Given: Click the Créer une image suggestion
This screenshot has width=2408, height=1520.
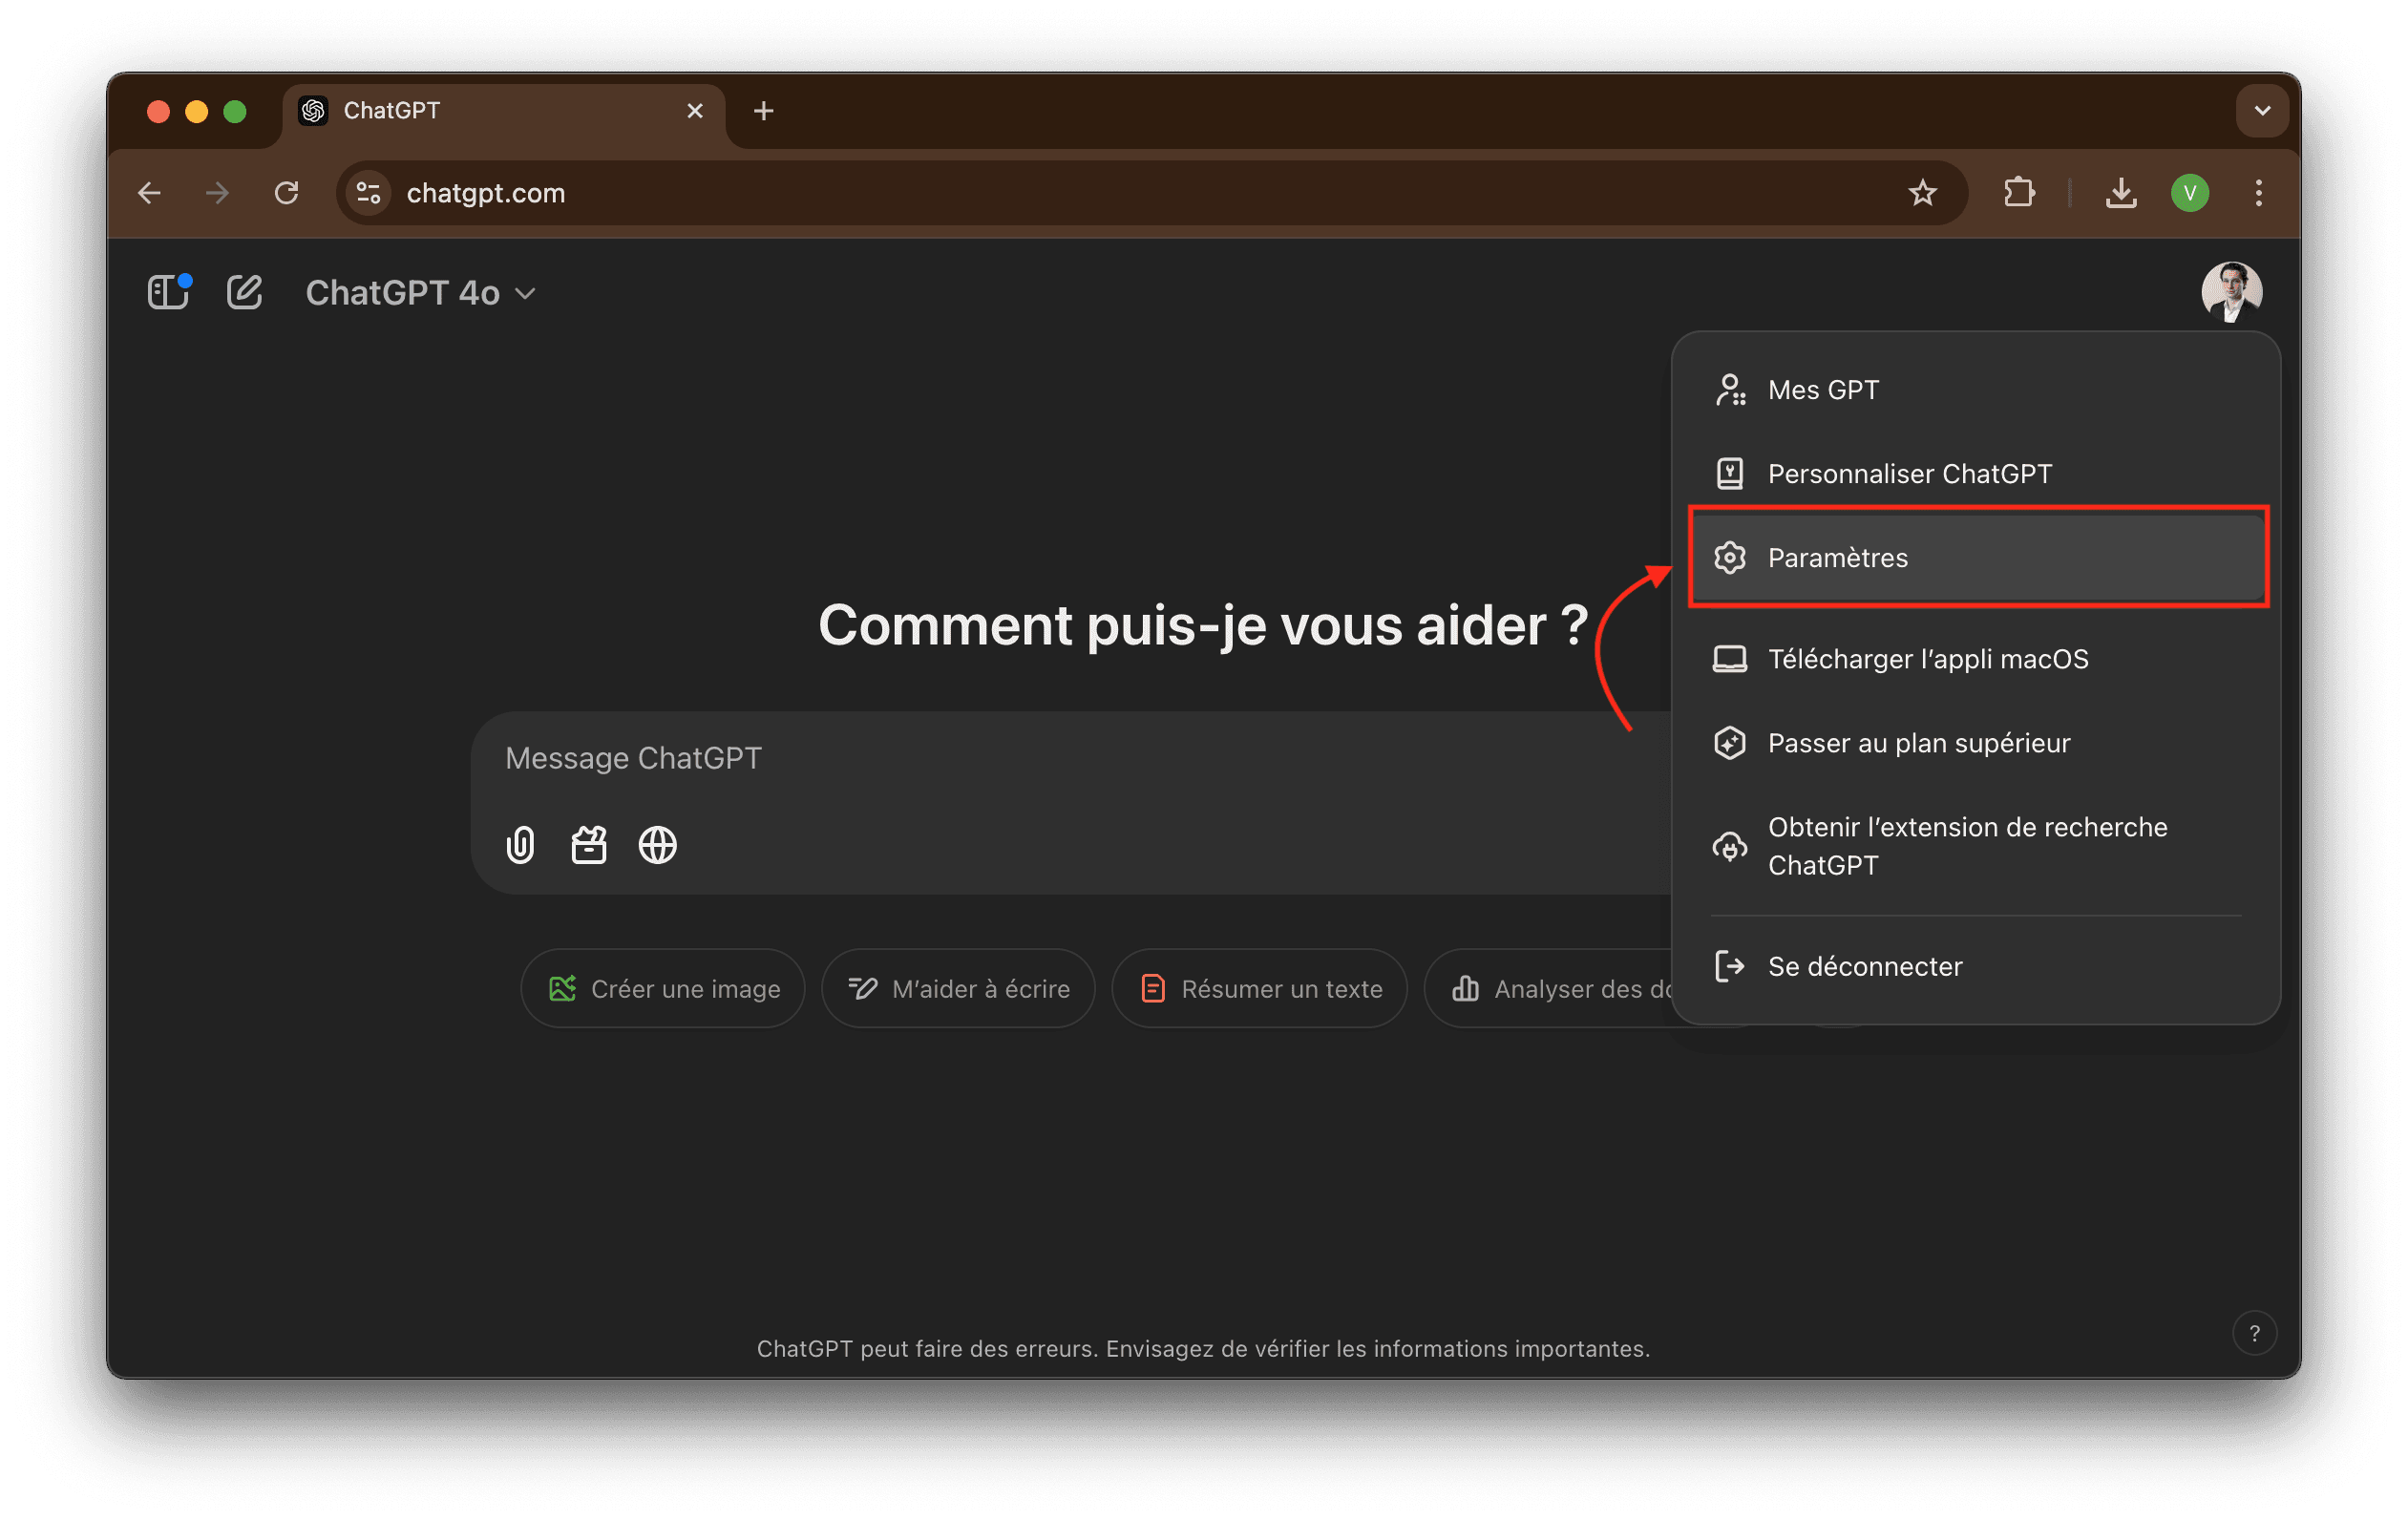Looking at the screenshot, I should point(663,989).
